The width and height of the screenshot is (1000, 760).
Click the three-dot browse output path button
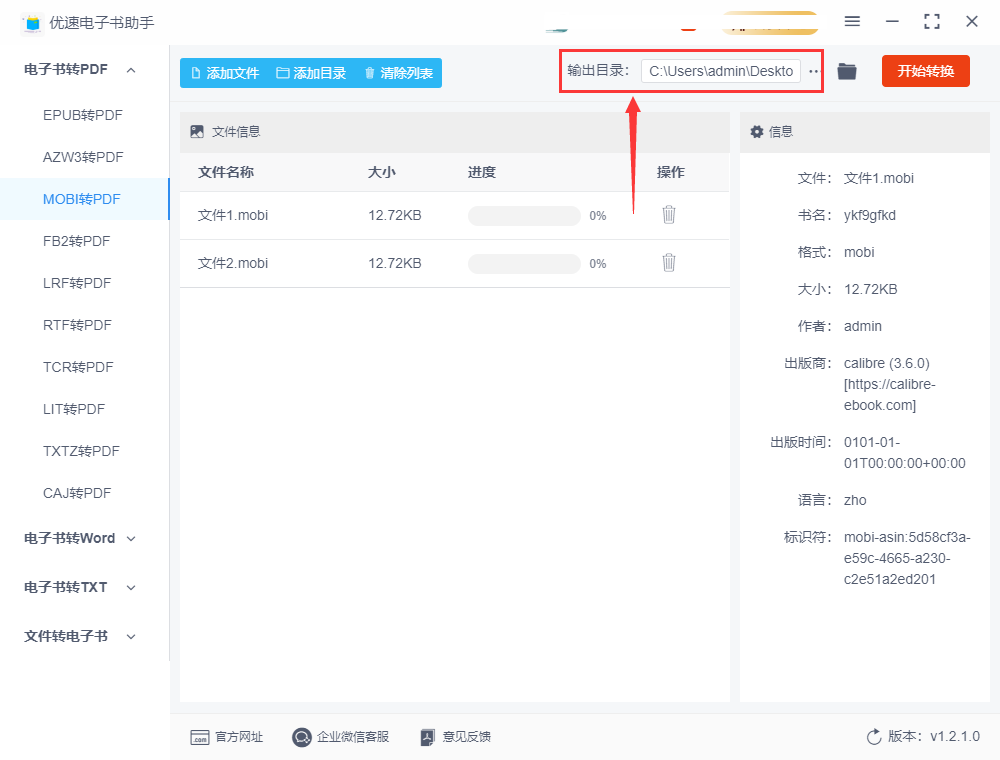click(814, 71)
